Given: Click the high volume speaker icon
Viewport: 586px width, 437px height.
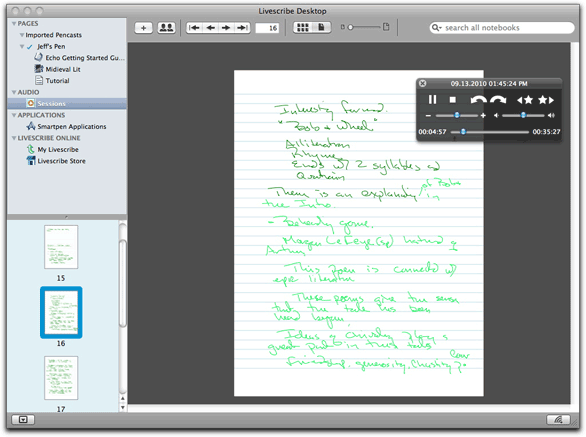Looking at the screenshot, I should (x=551, y=116).
